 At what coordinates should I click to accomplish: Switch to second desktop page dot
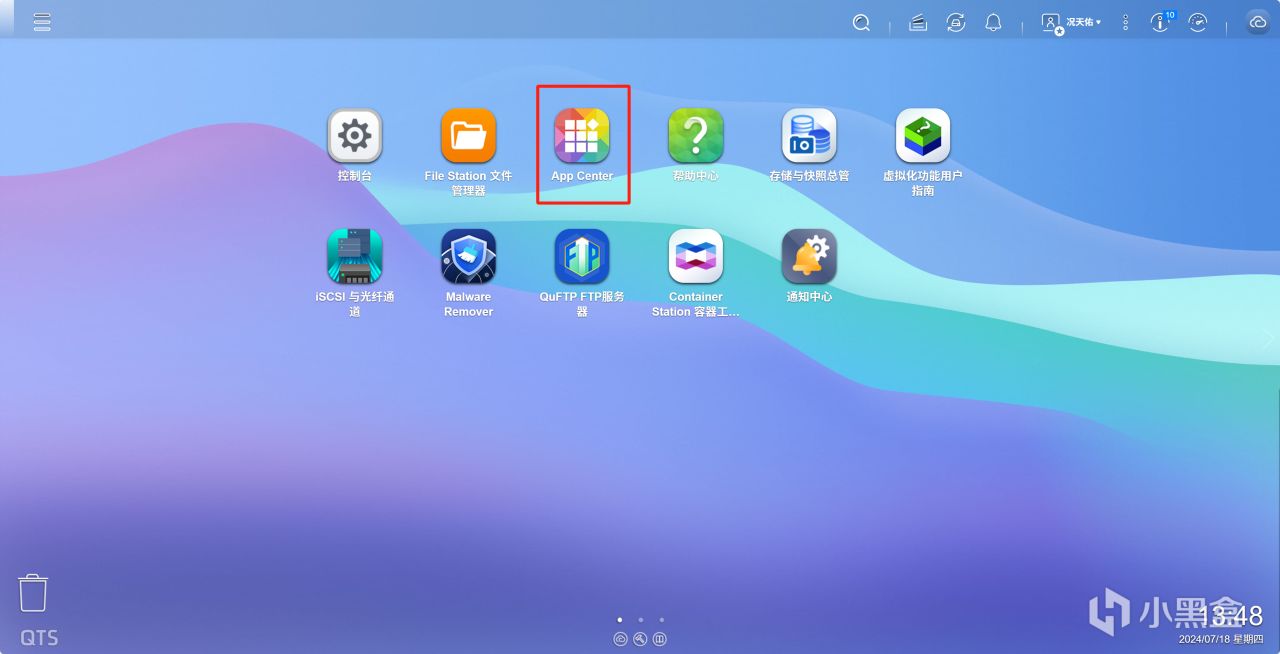pos(640,620)
